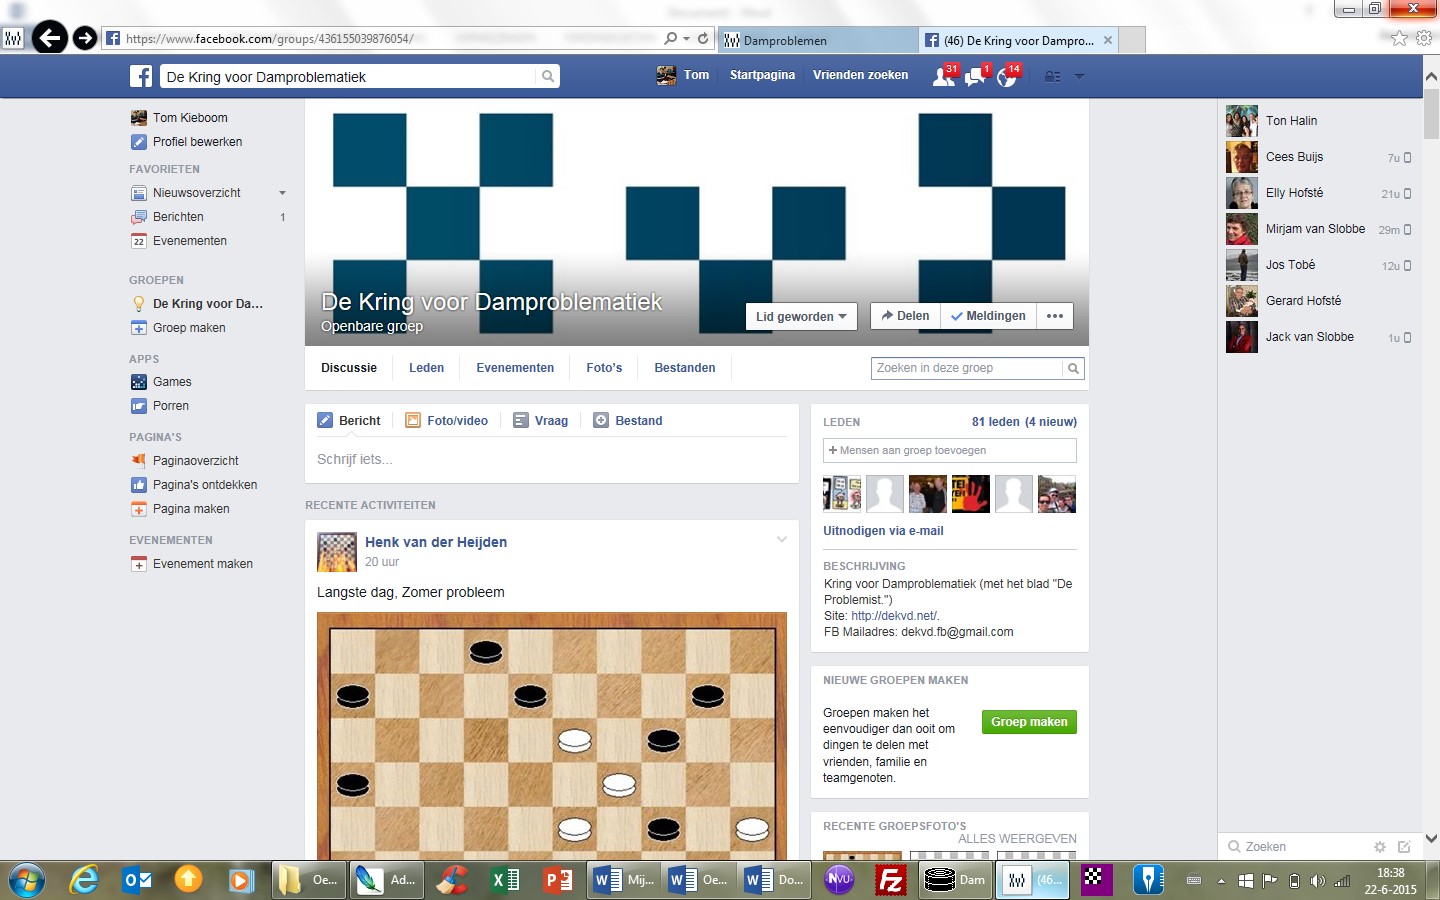Click the green Groep maken button
The height and width of the screenshot is (900, 1440).
tap(1029, 722)
